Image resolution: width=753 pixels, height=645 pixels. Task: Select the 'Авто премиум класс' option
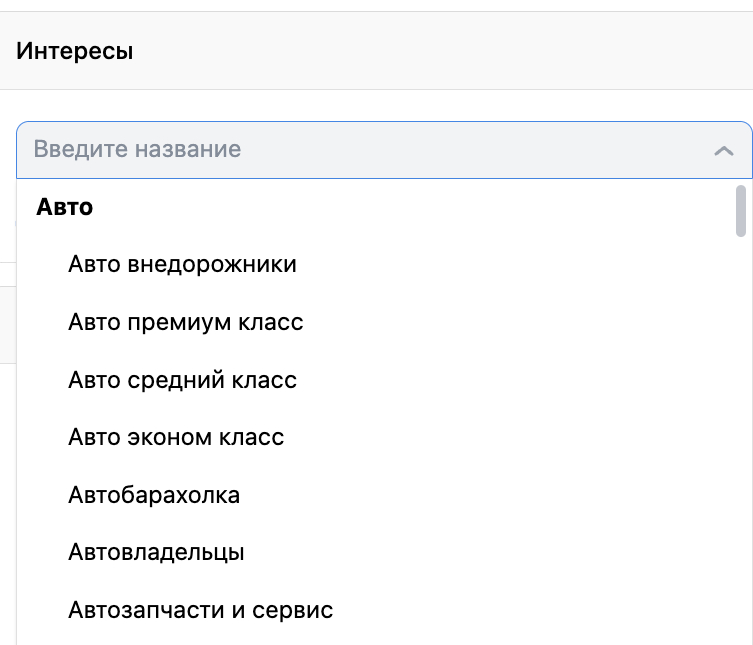(186, 322)
